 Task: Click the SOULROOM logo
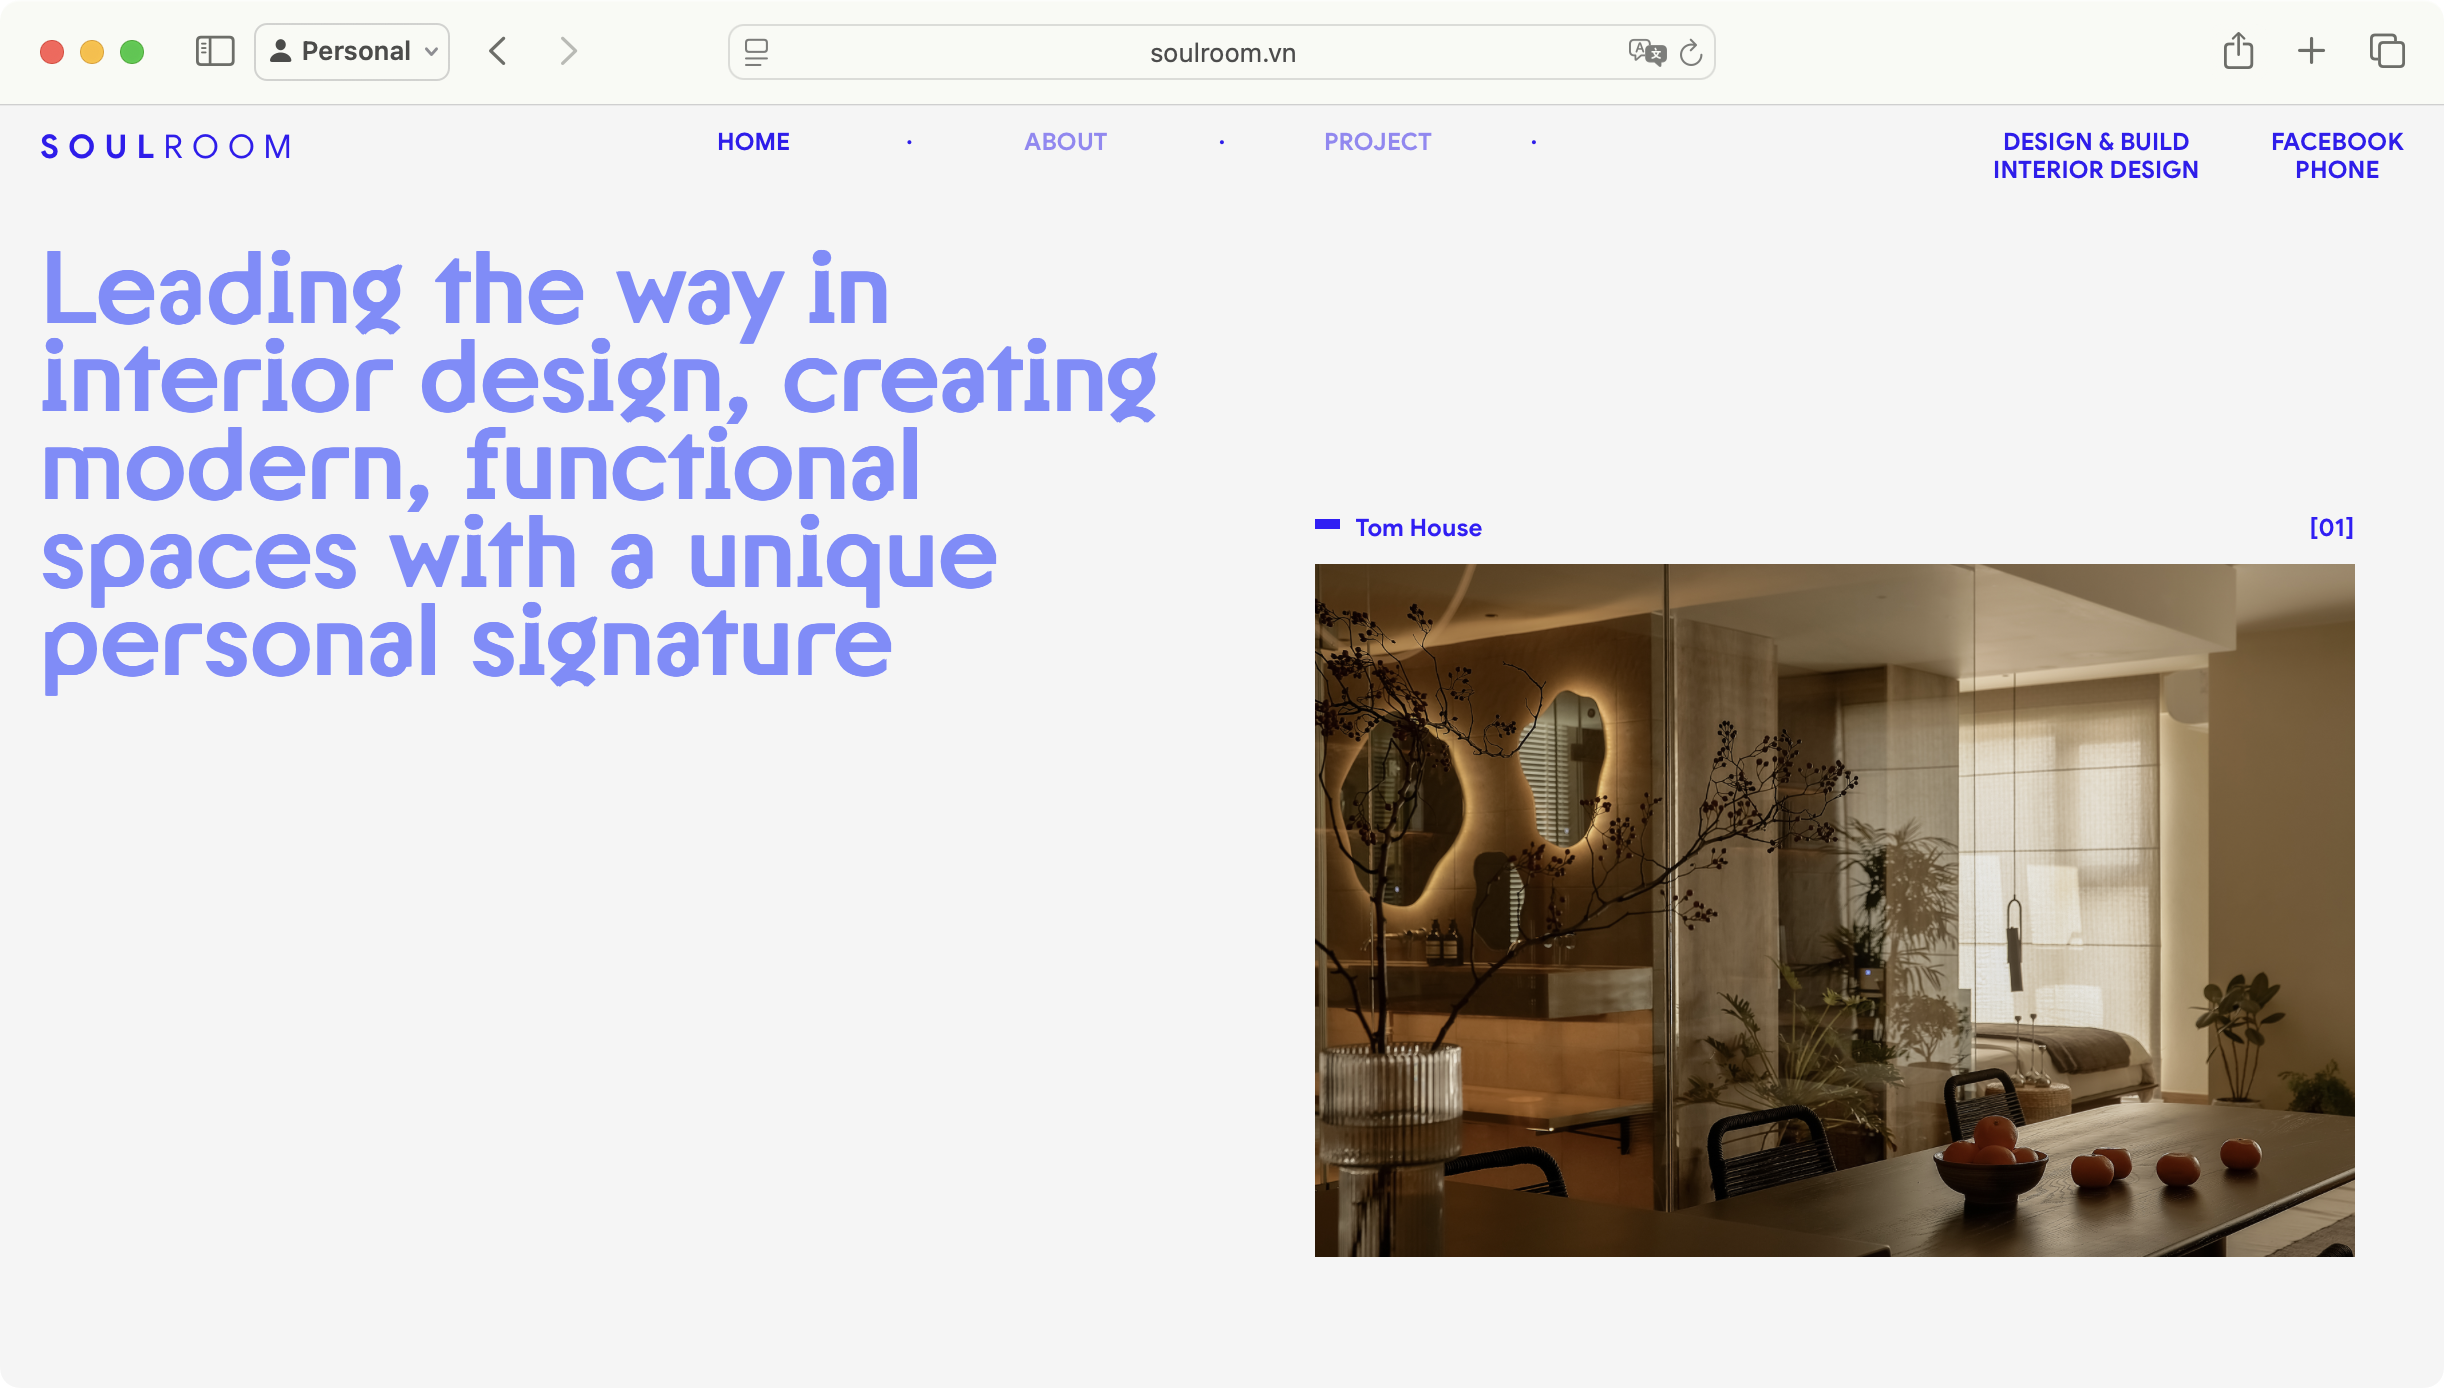point(166,147)
